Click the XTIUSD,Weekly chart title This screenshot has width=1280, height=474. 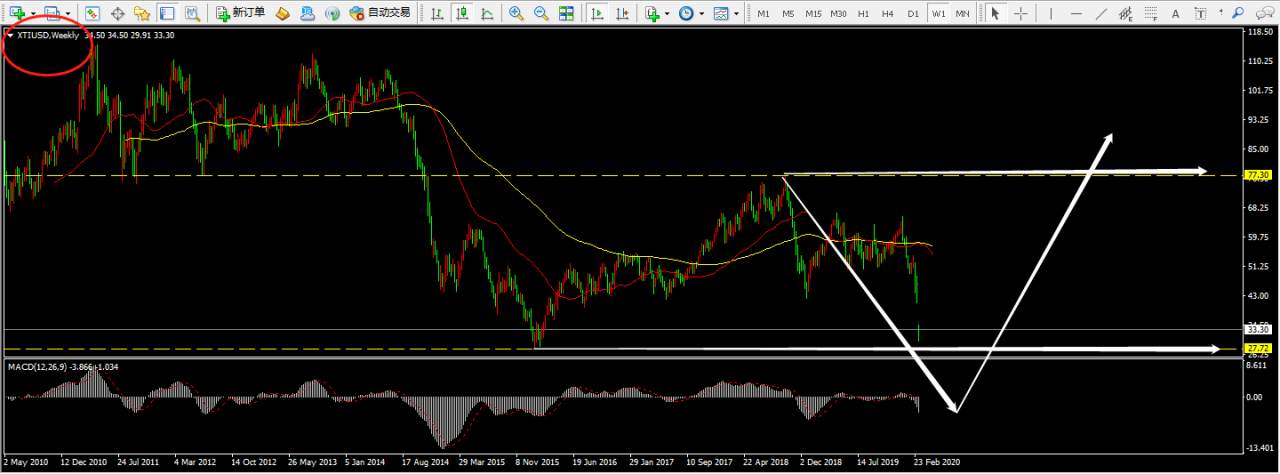pos(49,35)
